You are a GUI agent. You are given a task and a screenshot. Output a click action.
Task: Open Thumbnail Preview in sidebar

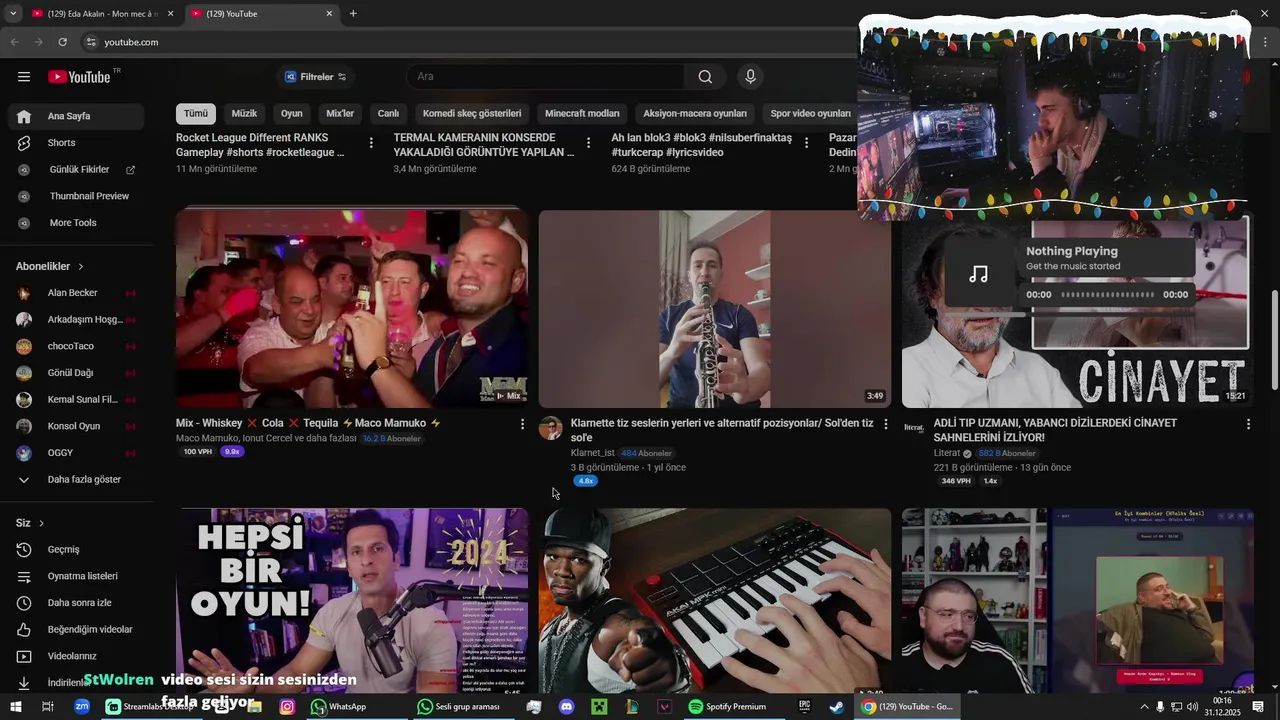[x=78, y=196]
